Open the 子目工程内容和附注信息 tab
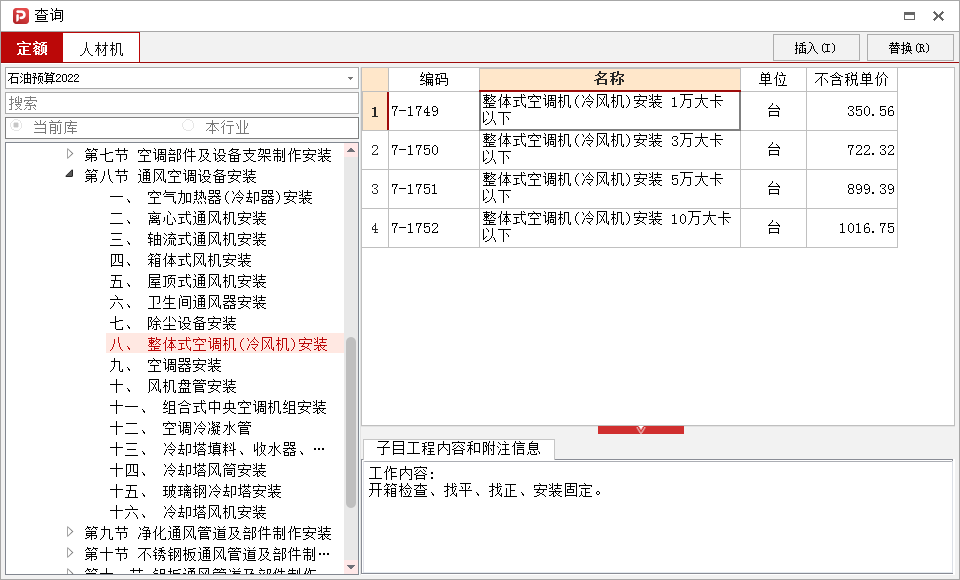The image size is (960, 580). point(458,449)
